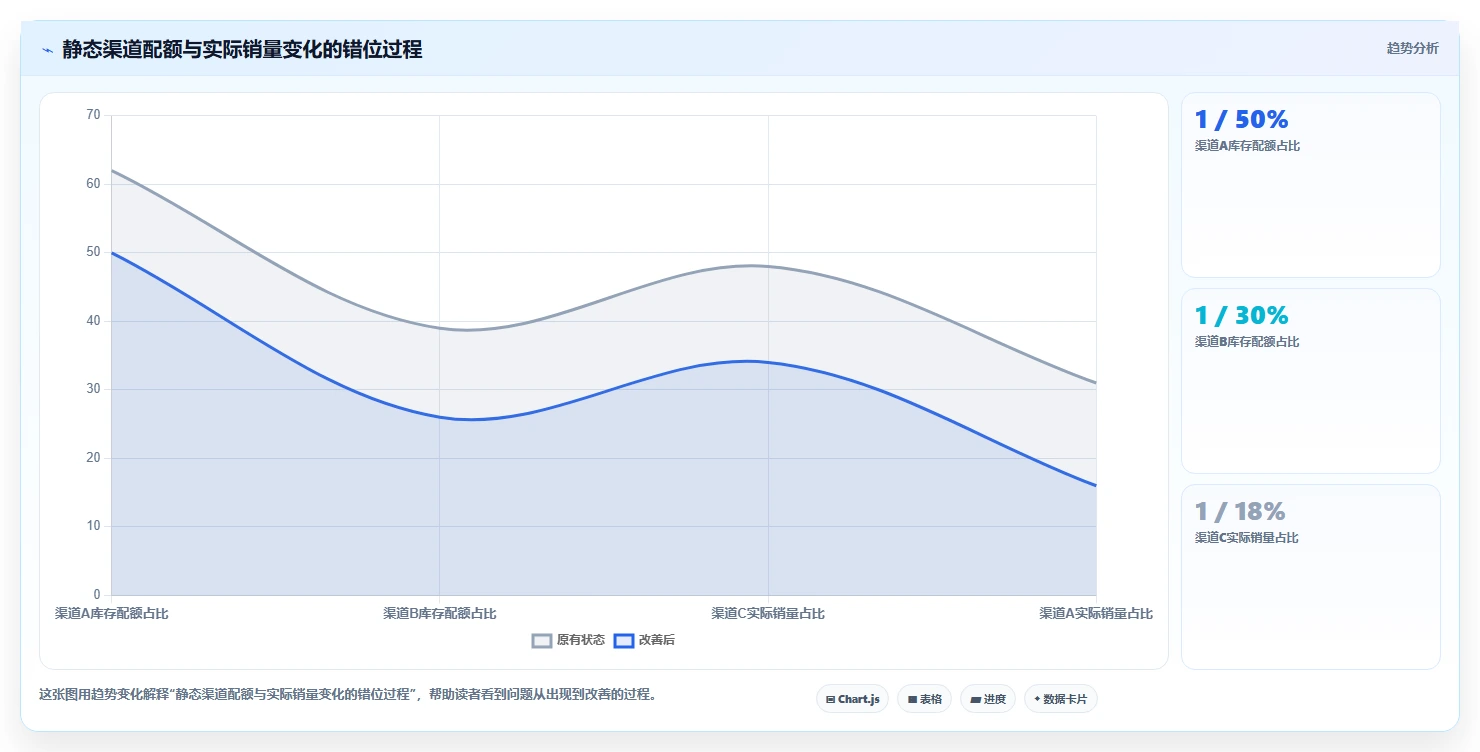Select the Chart.js tag

pos(852,699)
